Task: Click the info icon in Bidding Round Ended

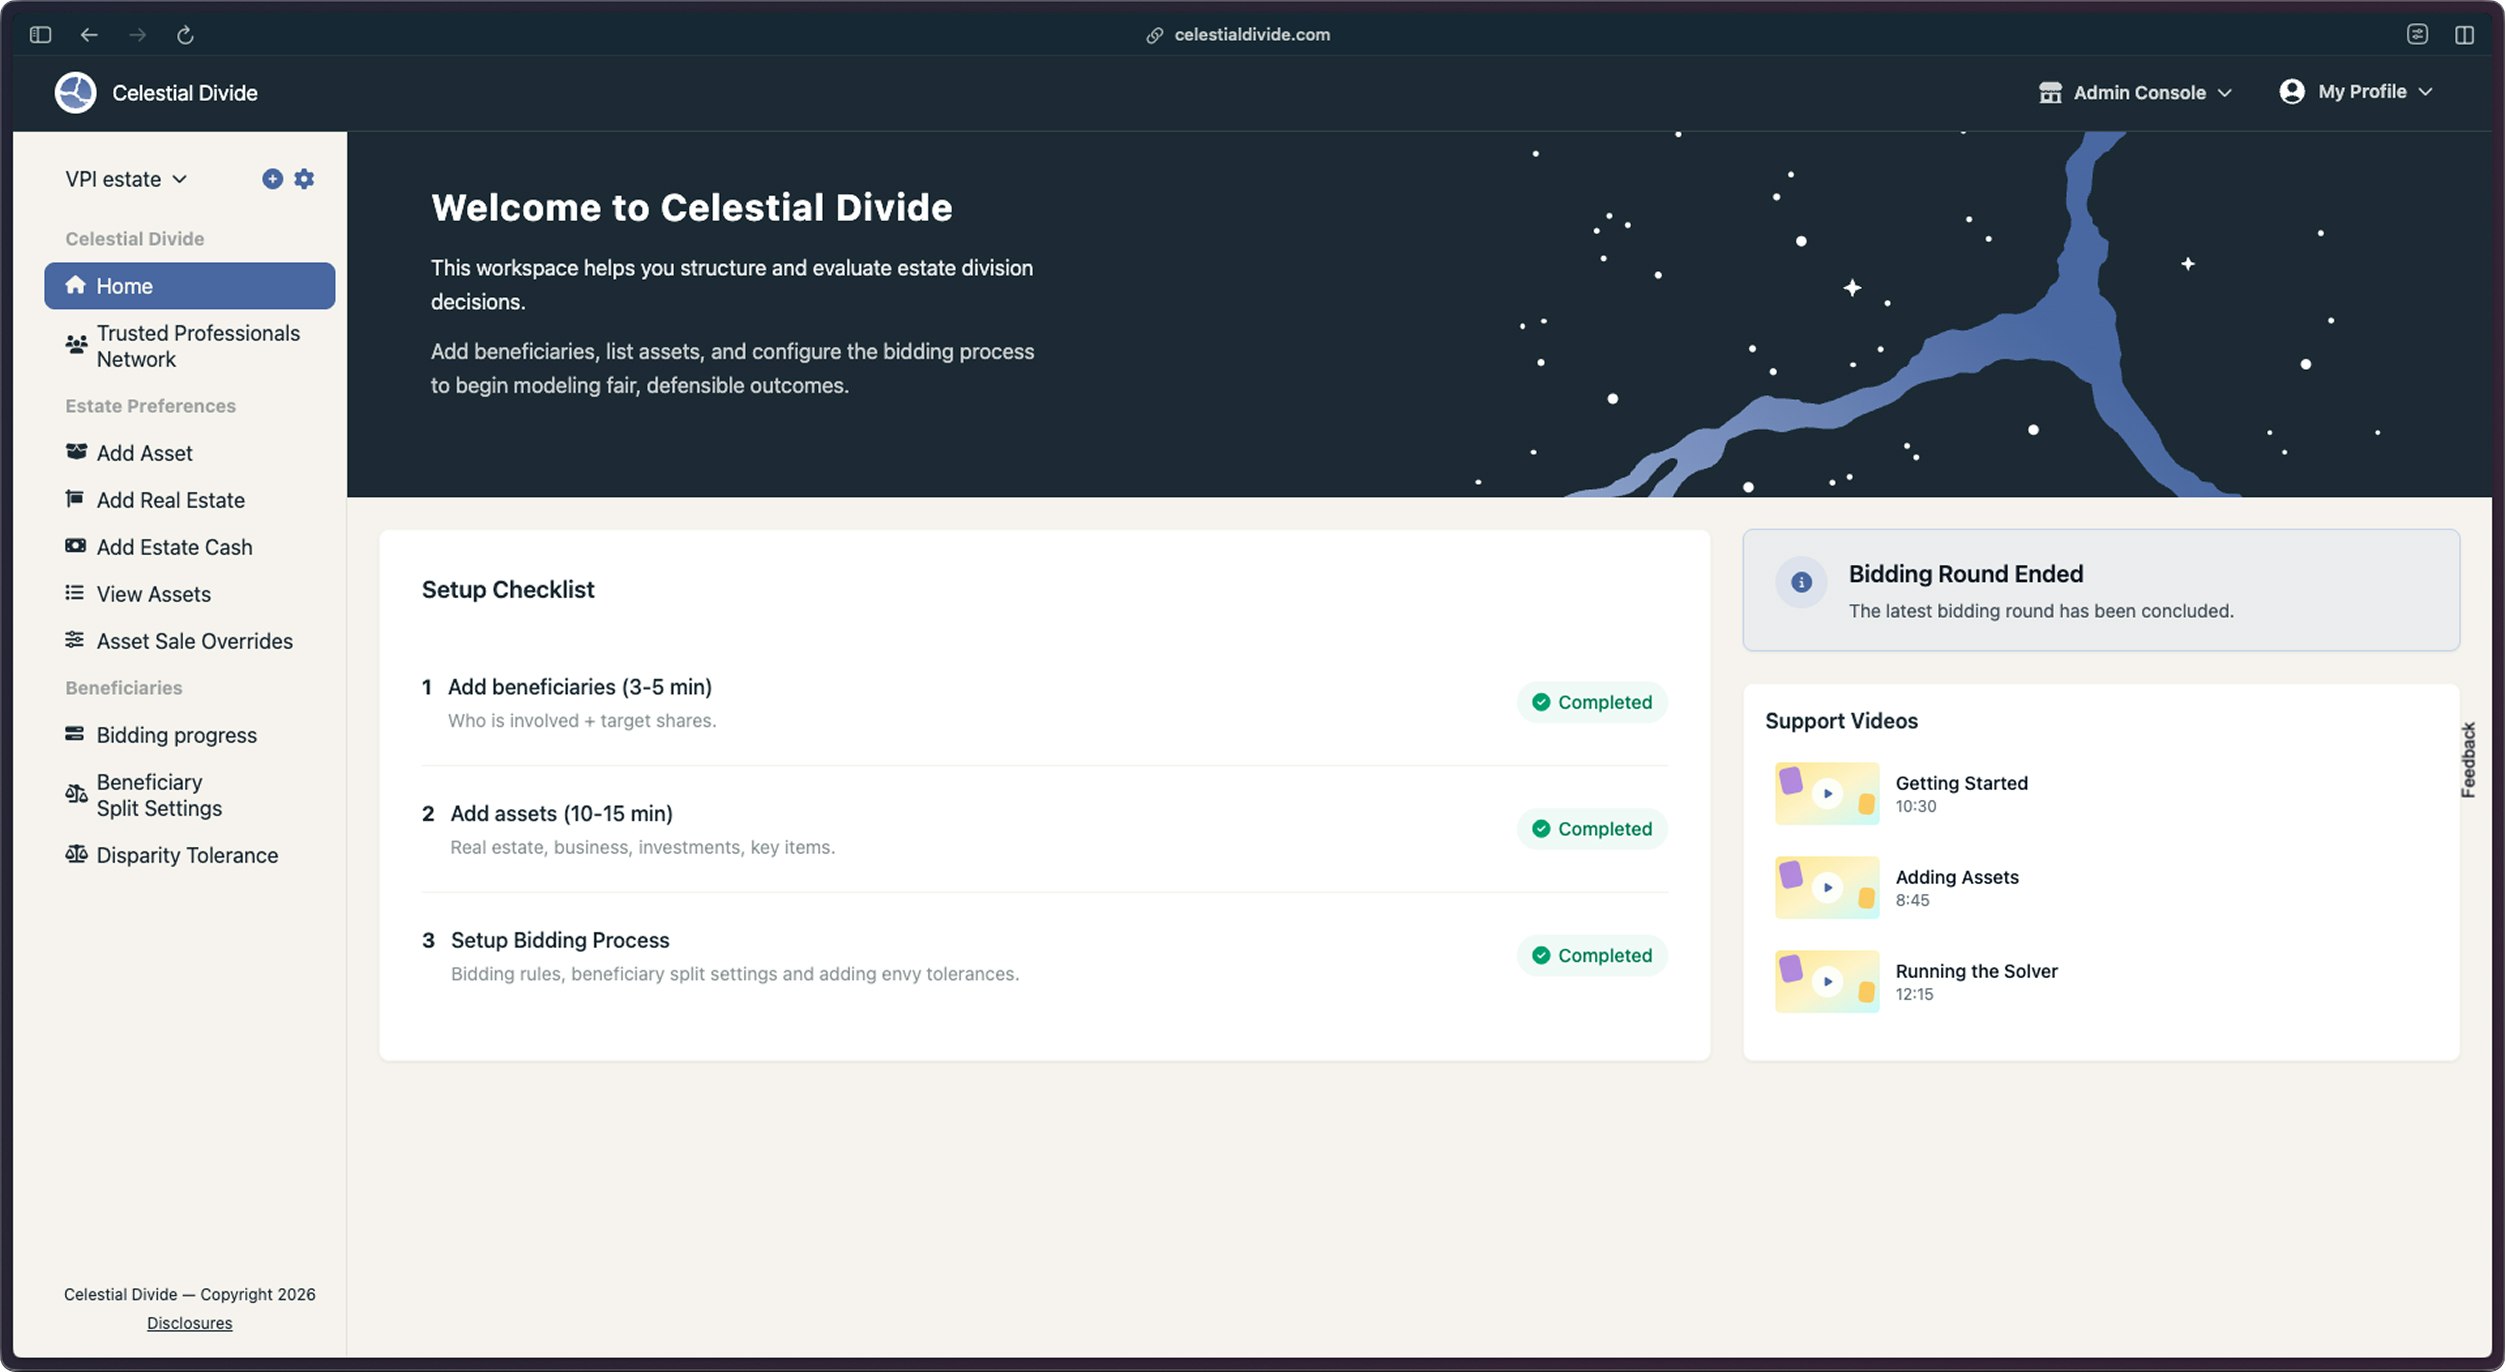Action: coord(1801,582)
